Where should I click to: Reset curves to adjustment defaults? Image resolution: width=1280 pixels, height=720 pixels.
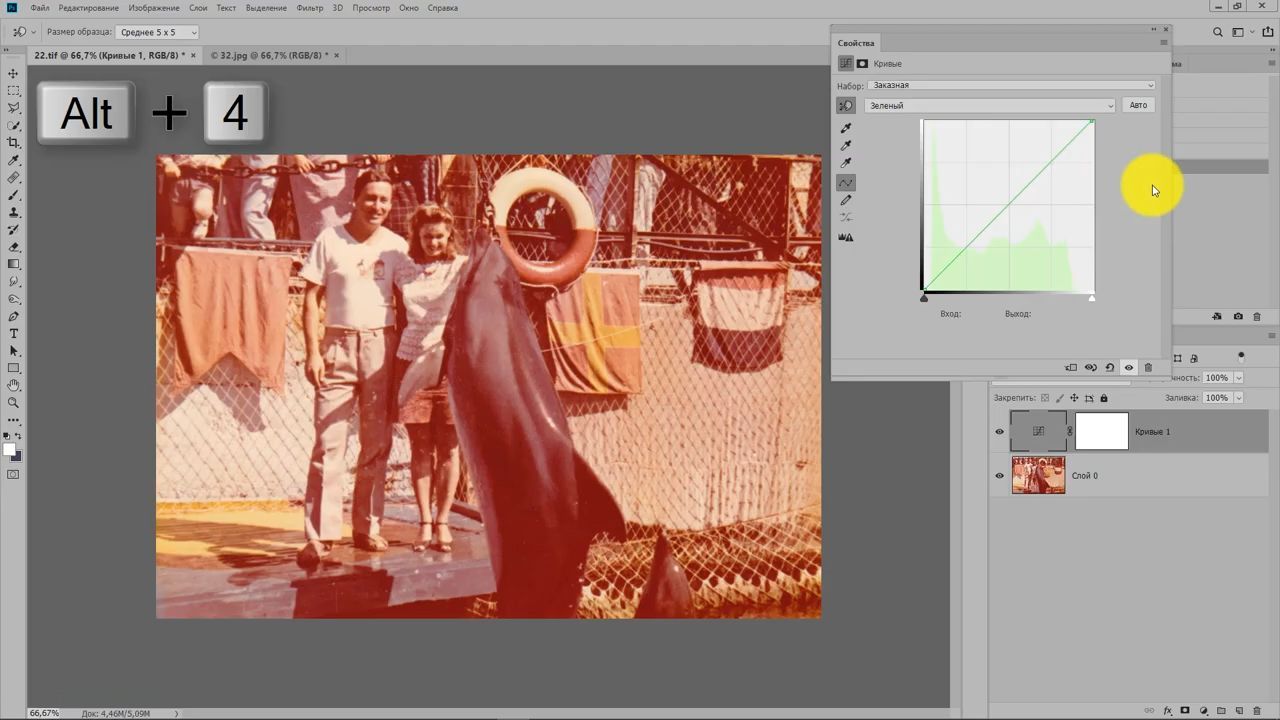point(1110,367)
